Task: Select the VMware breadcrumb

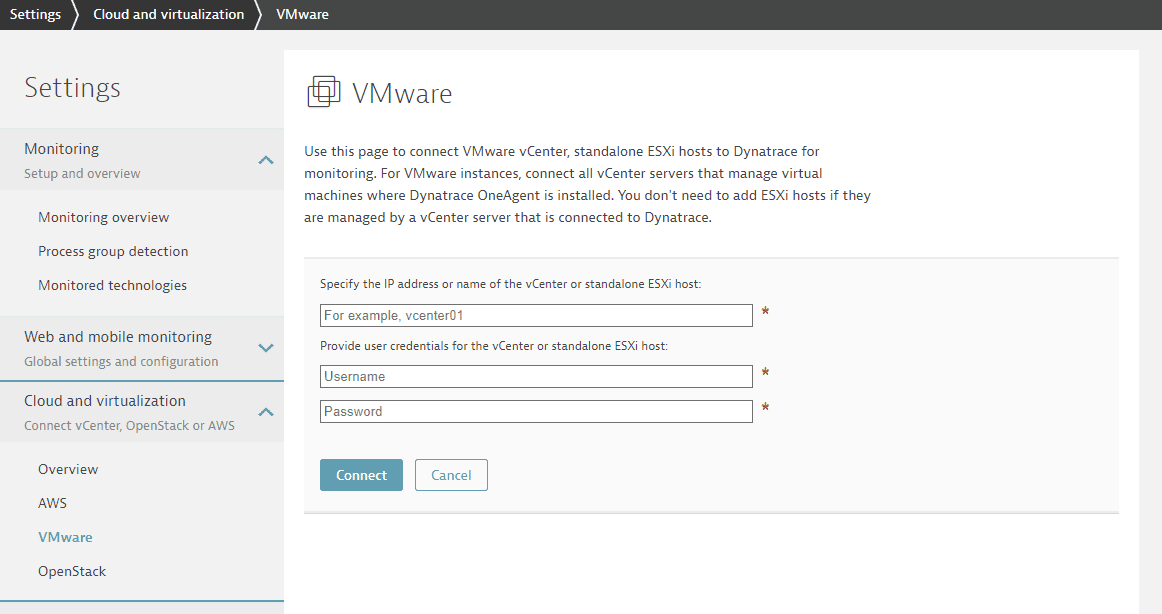Action: (302, 14)
